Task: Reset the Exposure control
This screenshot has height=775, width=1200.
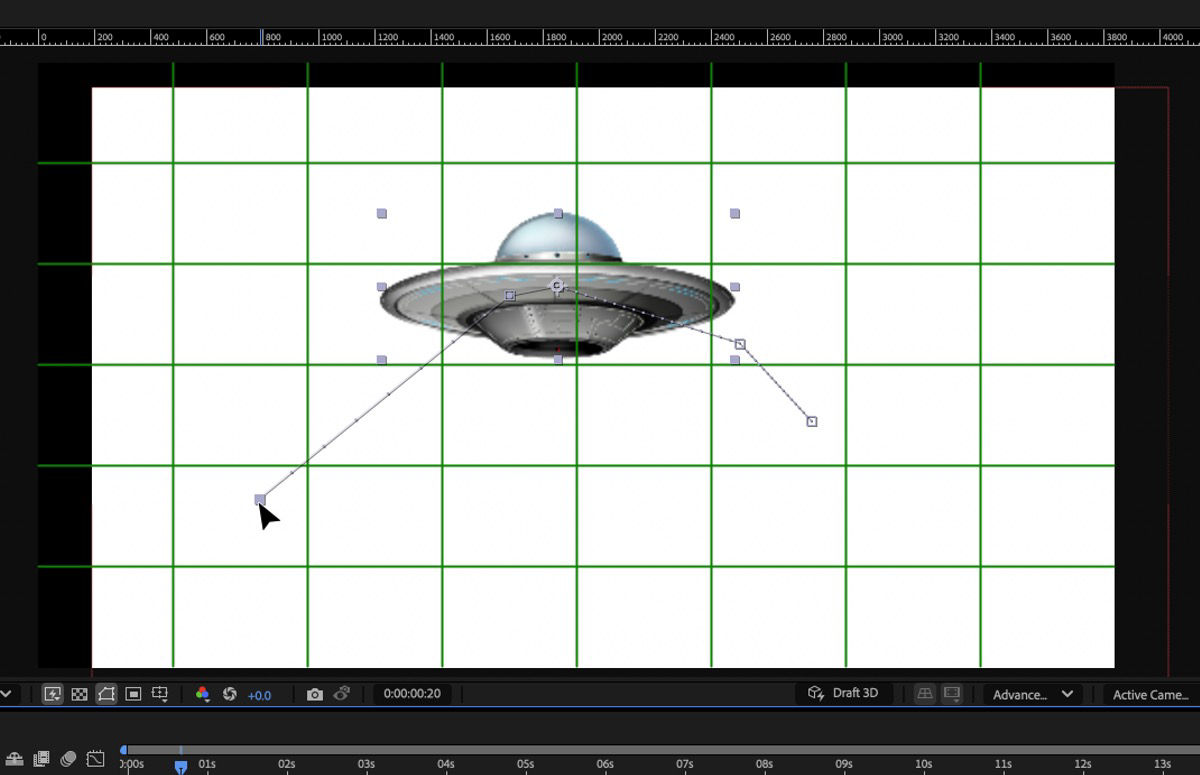Action: pyautogui.click(x=229, y=693)
